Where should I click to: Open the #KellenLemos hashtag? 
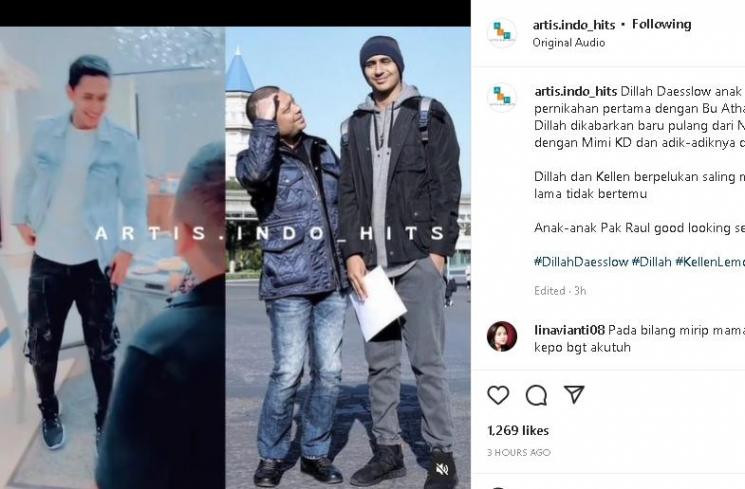[x=710, y=262]
